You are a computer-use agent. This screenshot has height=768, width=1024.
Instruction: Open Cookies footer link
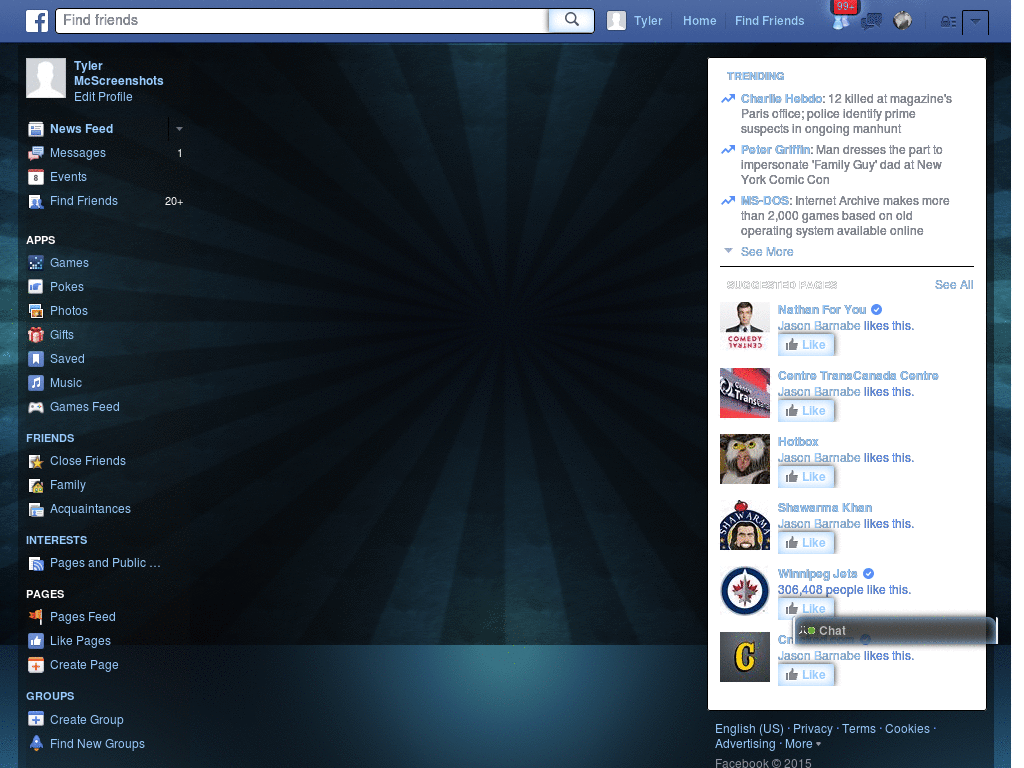pos(907,729)
